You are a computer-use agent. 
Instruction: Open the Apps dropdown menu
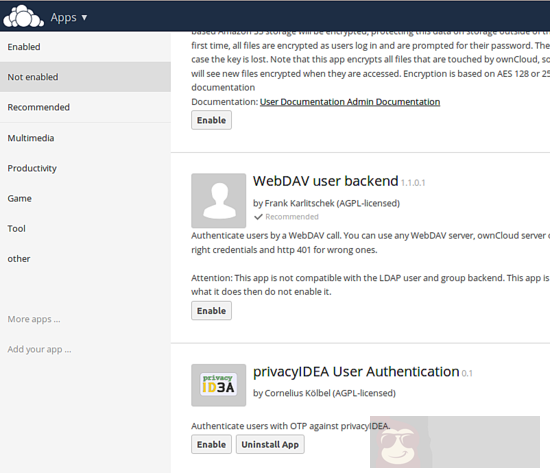coord(69,17)
